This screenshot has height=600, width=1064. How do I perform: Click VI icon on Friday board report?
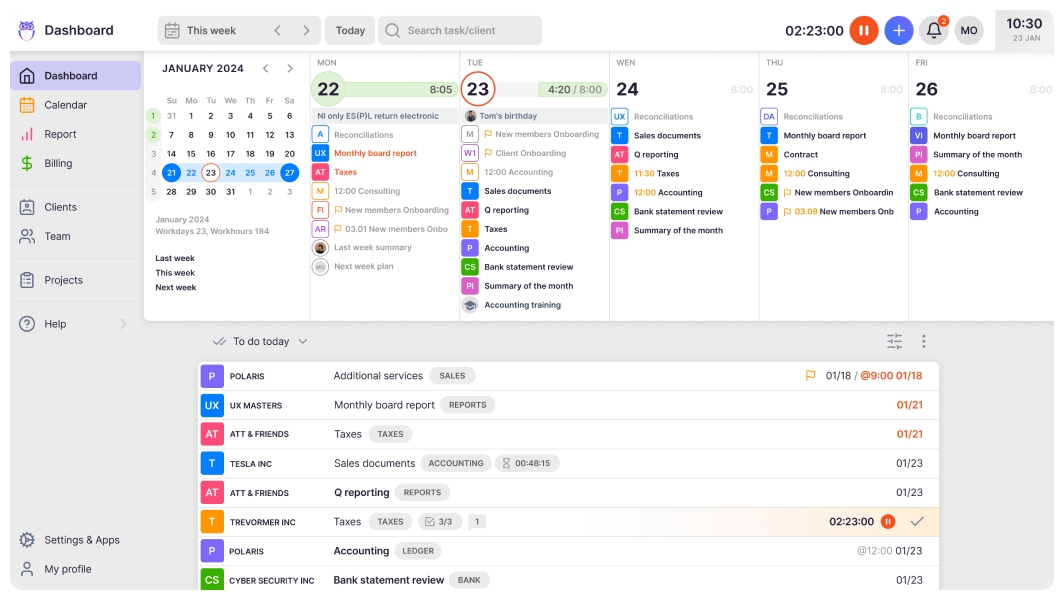click(x=918, y=135)
